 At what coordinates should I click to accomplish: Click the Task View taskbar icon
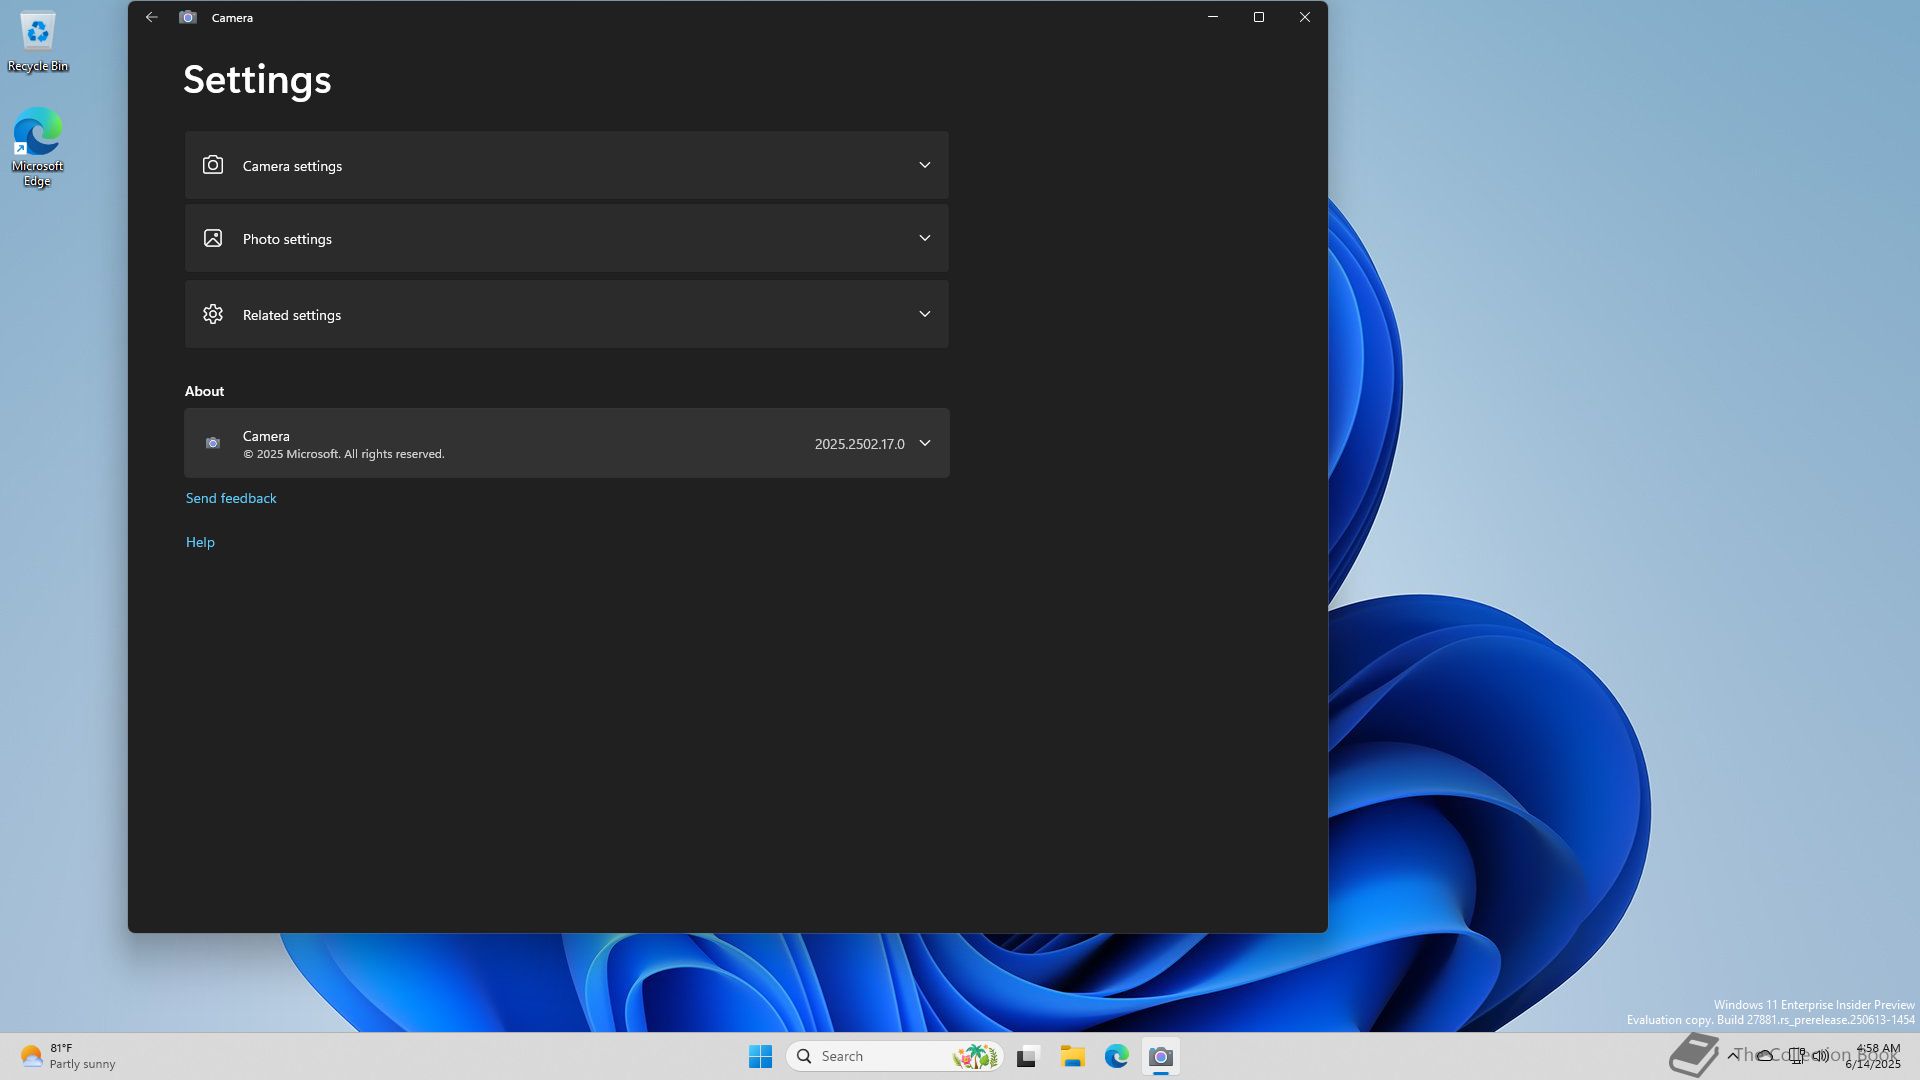tap(1028, 1056)
